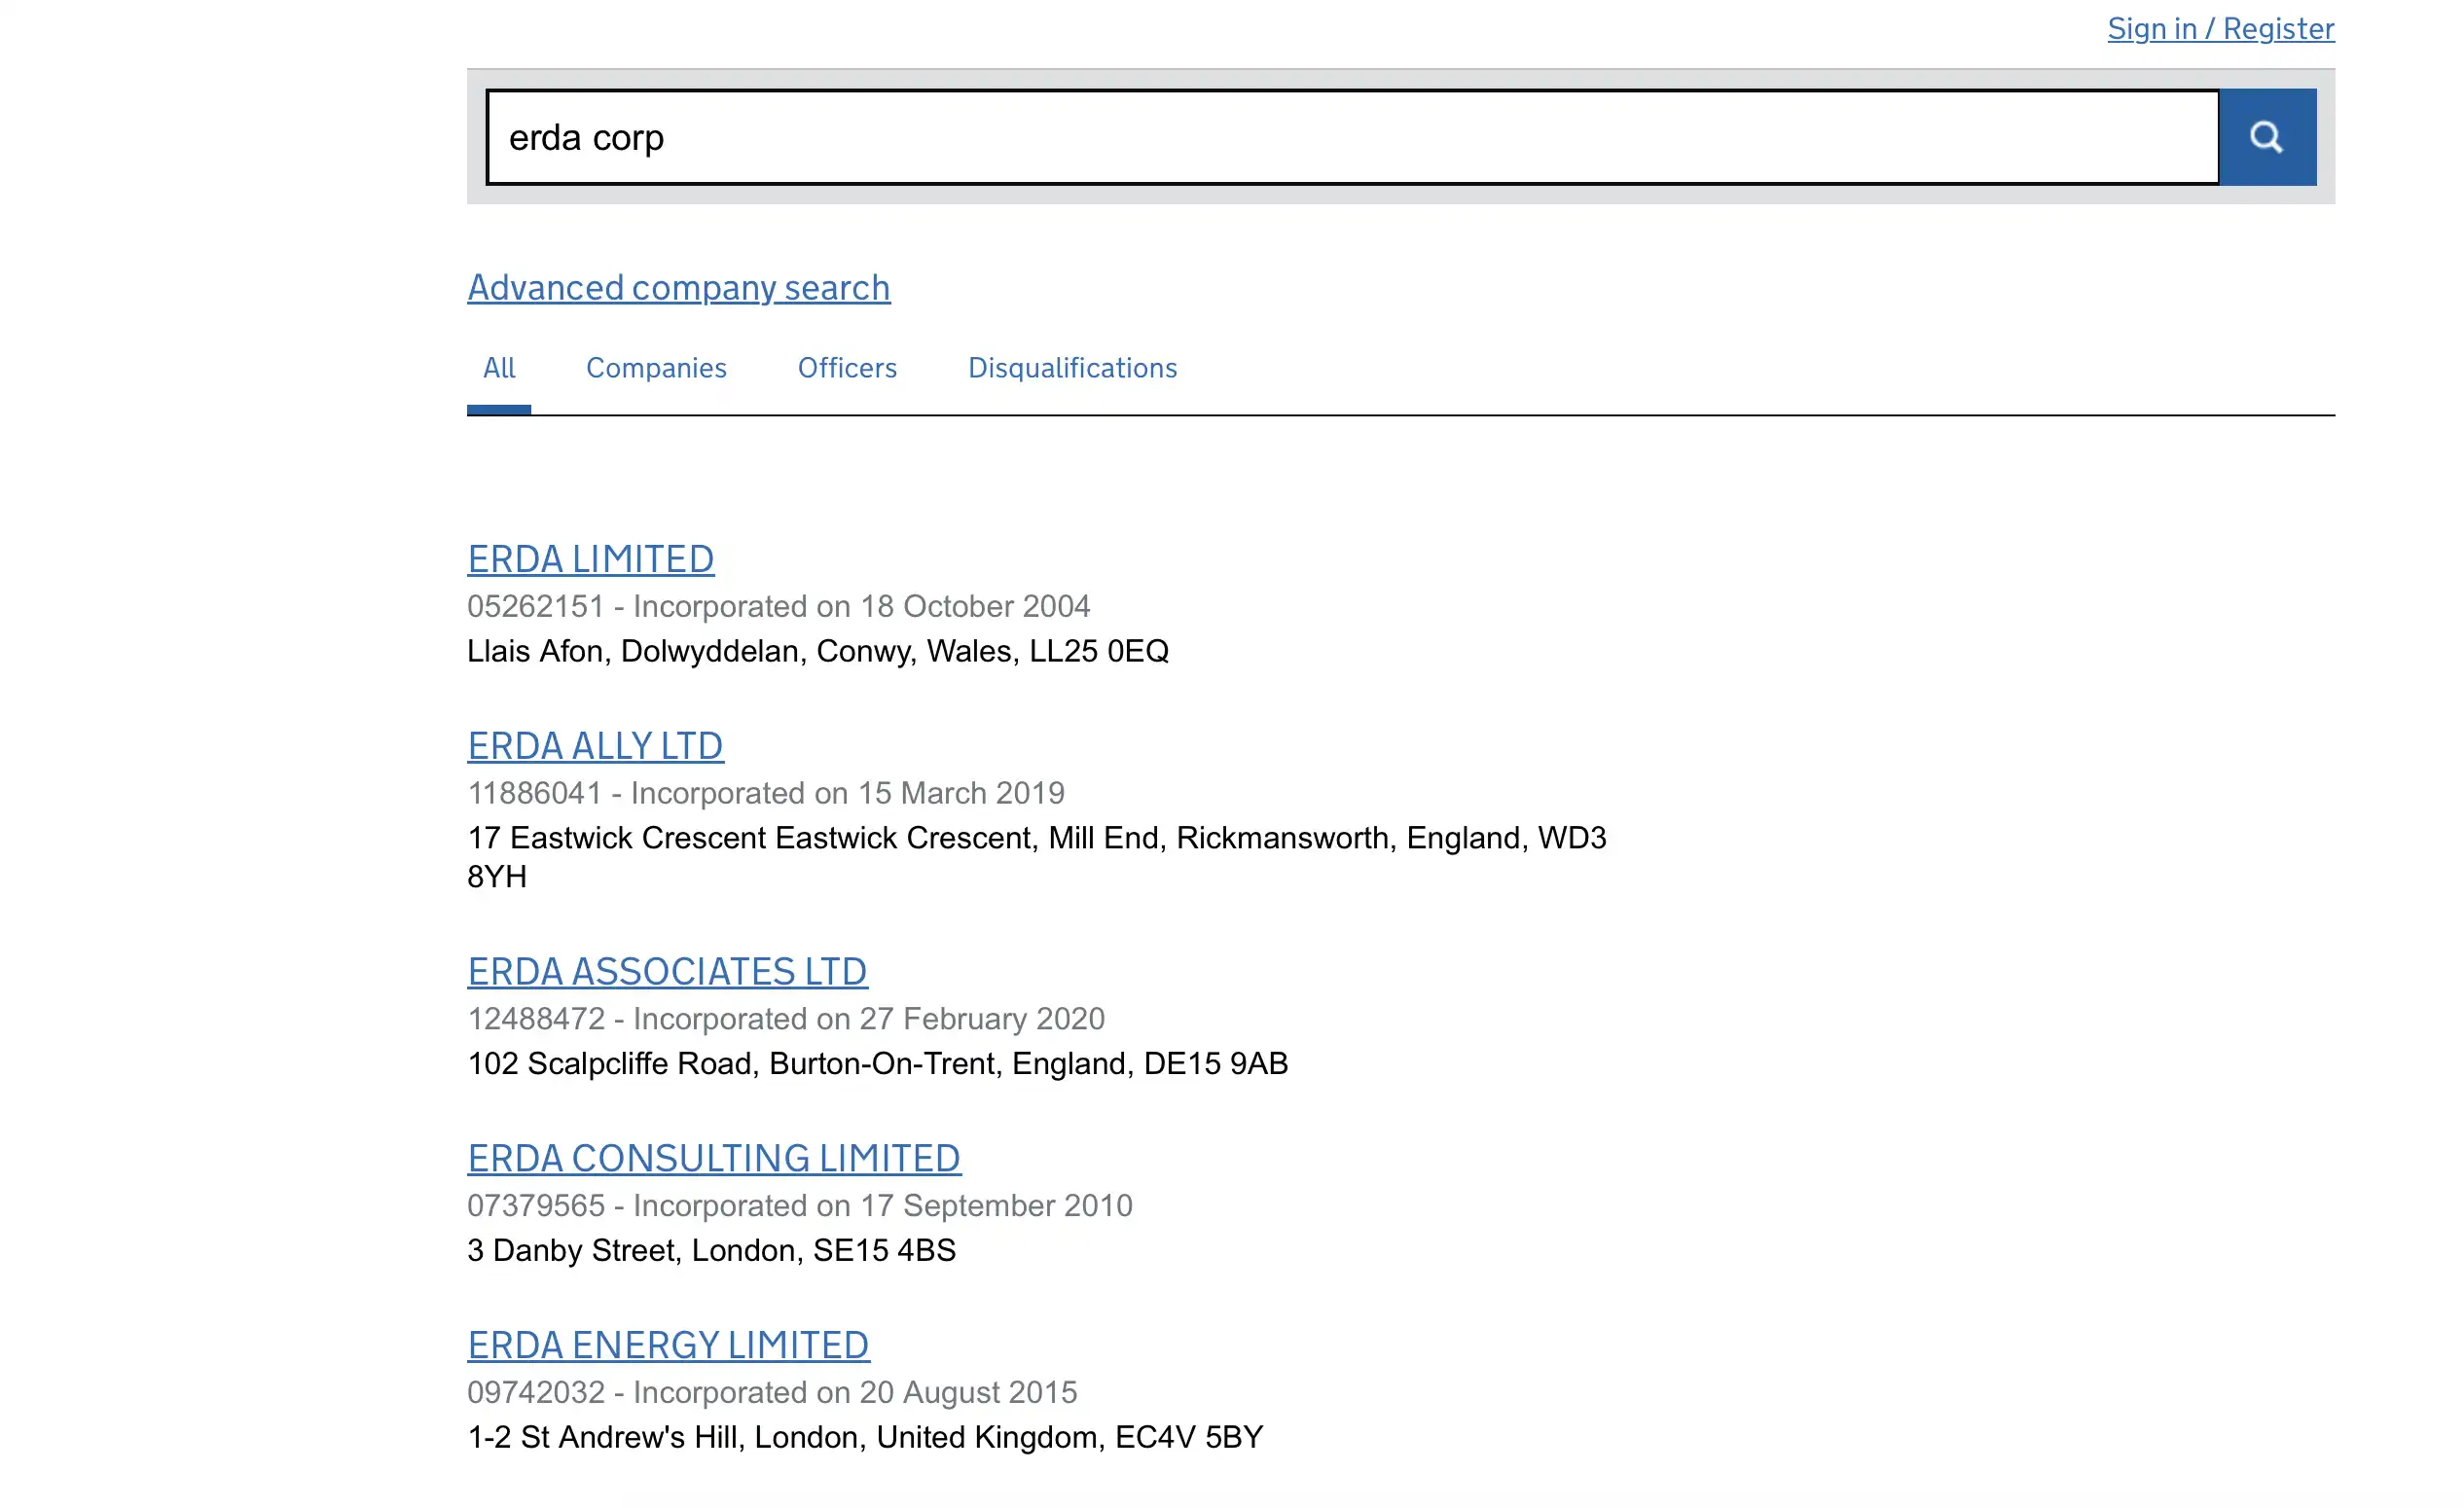
Task: Open ERDA ALLY LTD company result
Action: (x=595, y=746)
